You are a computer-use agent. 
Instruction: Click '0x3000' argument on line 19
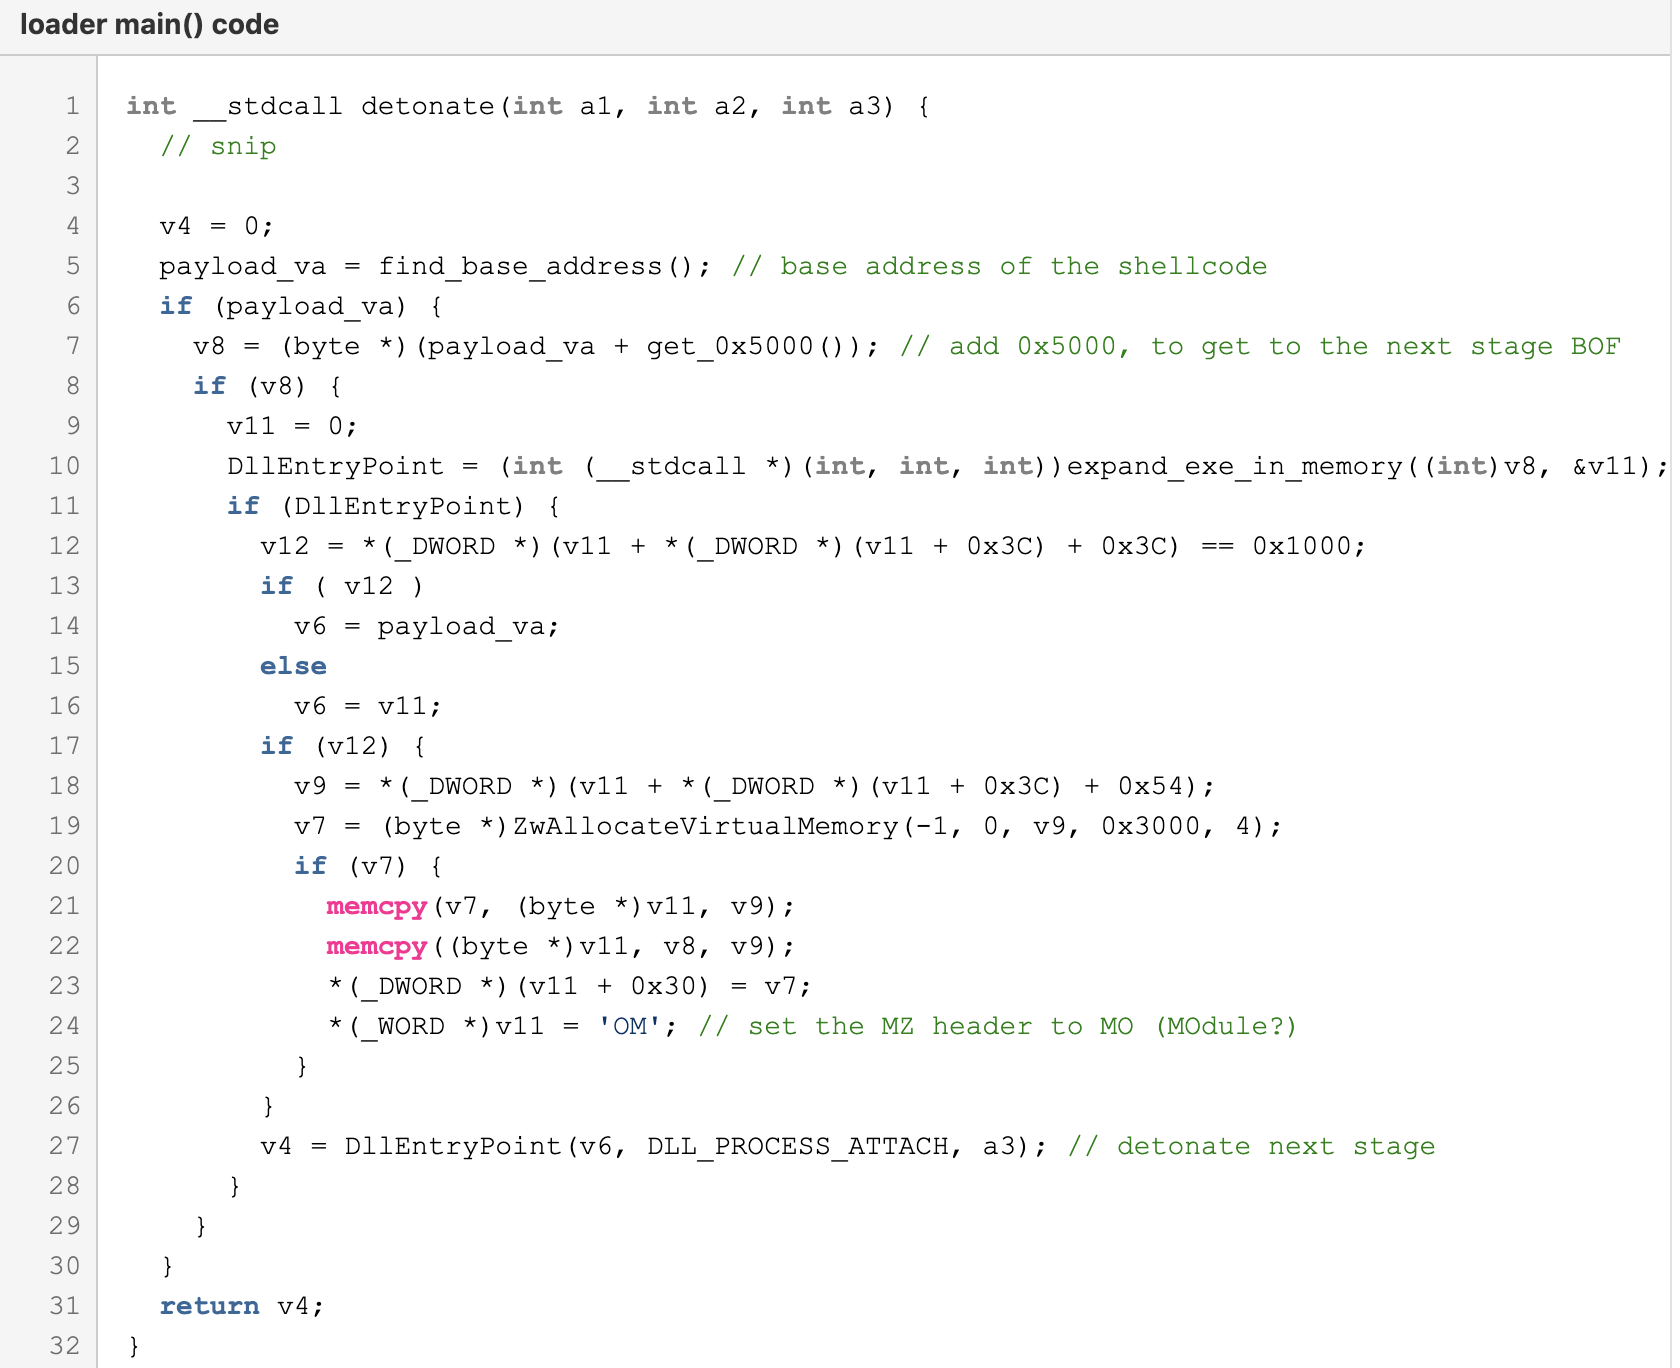pos(1151,826)
